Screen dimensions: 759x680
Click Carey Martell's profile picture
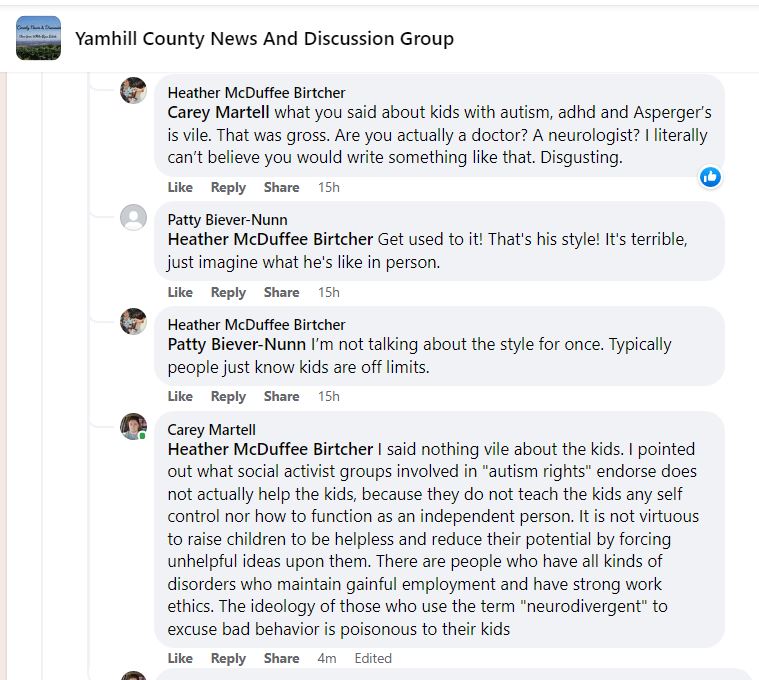pyautogui.click(x=133, y=426)
